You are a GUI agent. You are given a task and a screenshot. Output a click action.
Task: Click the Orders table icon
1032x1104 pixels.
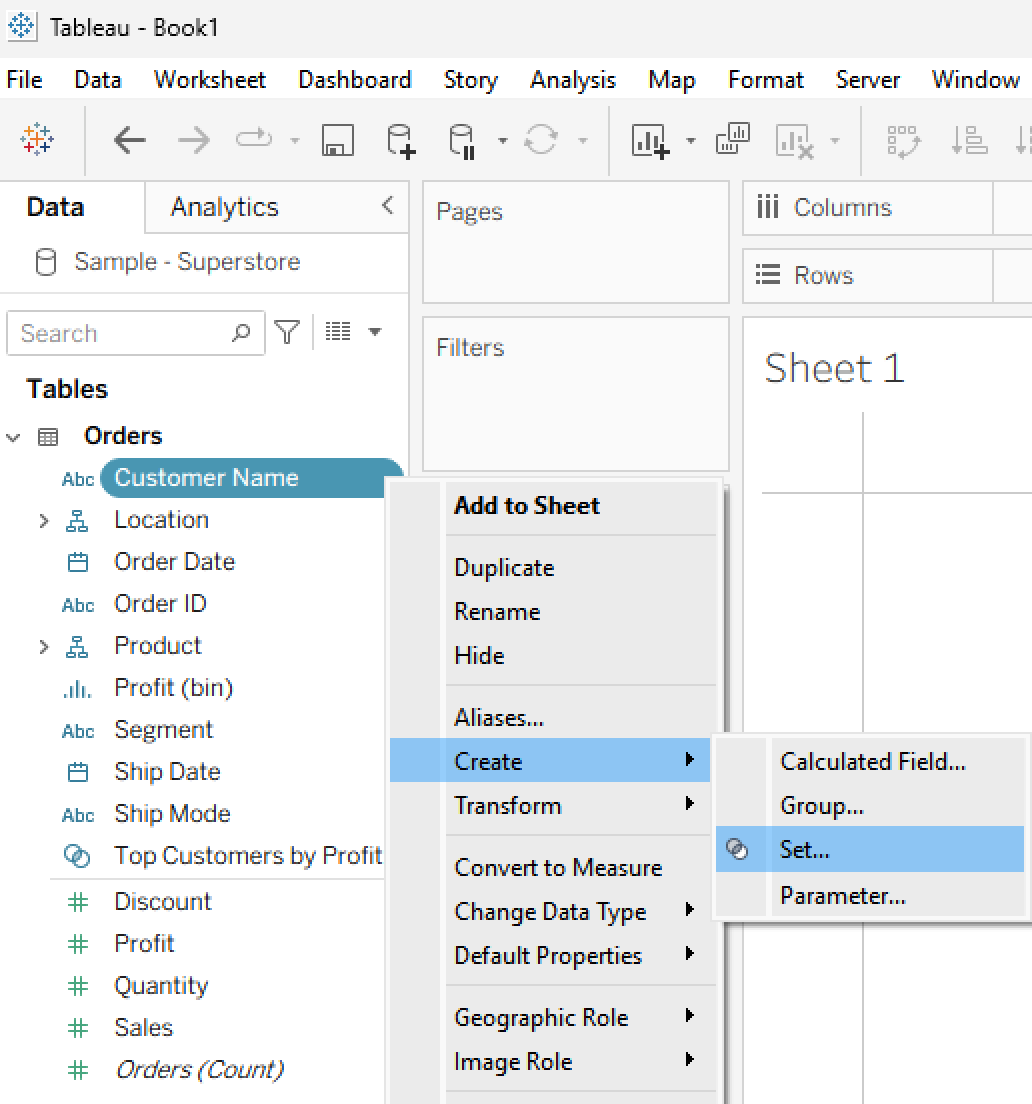coord(48,437)
